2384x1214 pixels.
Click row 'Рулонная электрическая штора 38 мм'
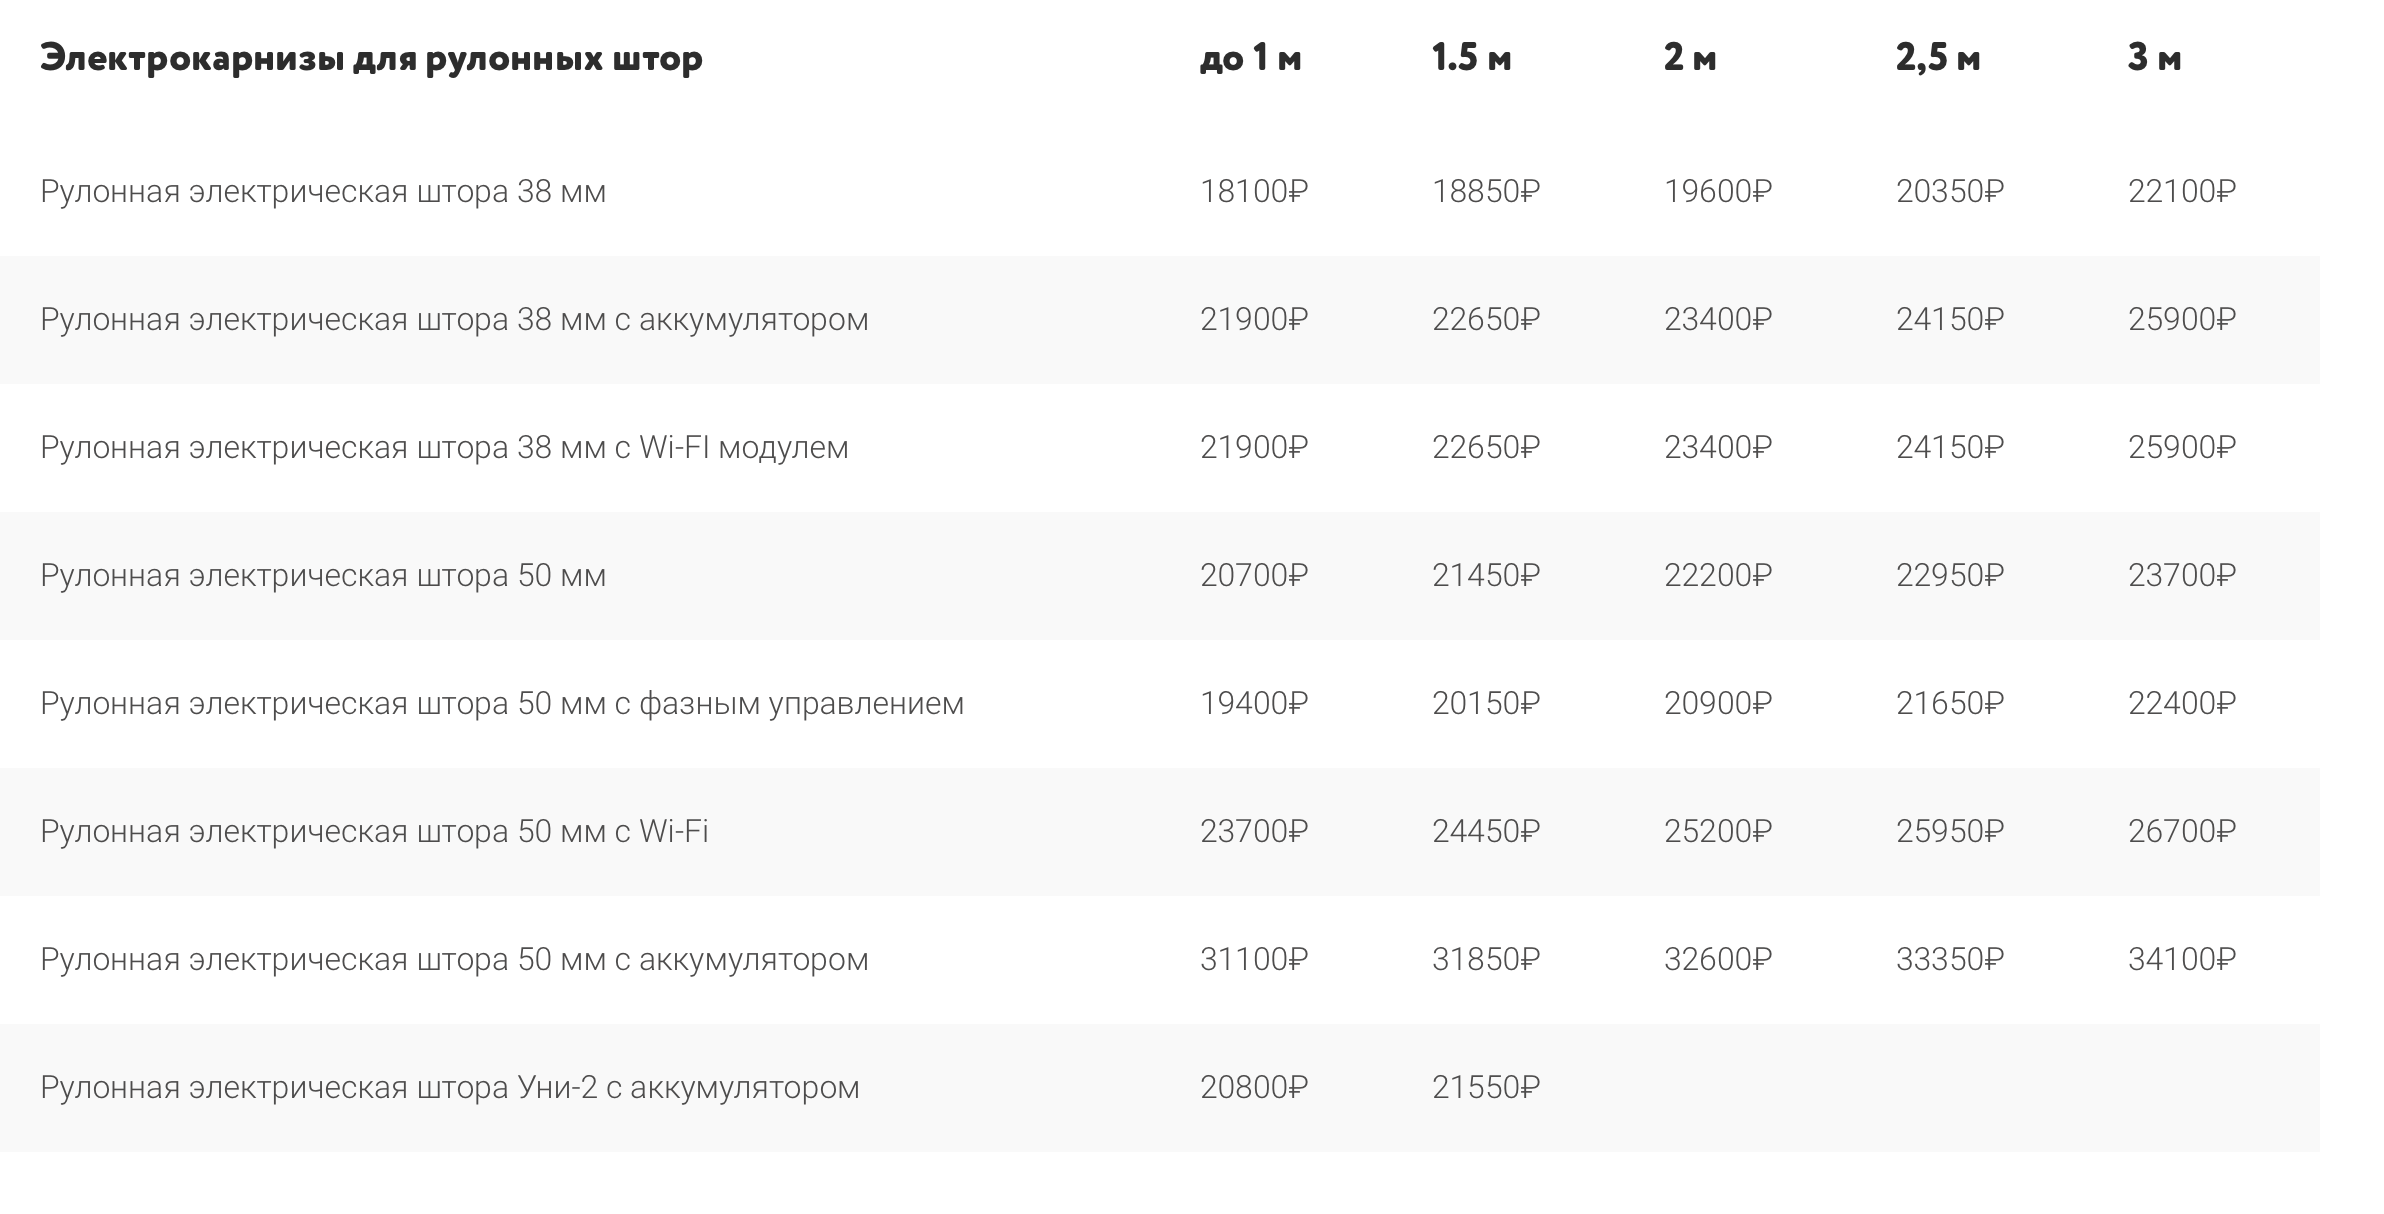[1160, 192]
